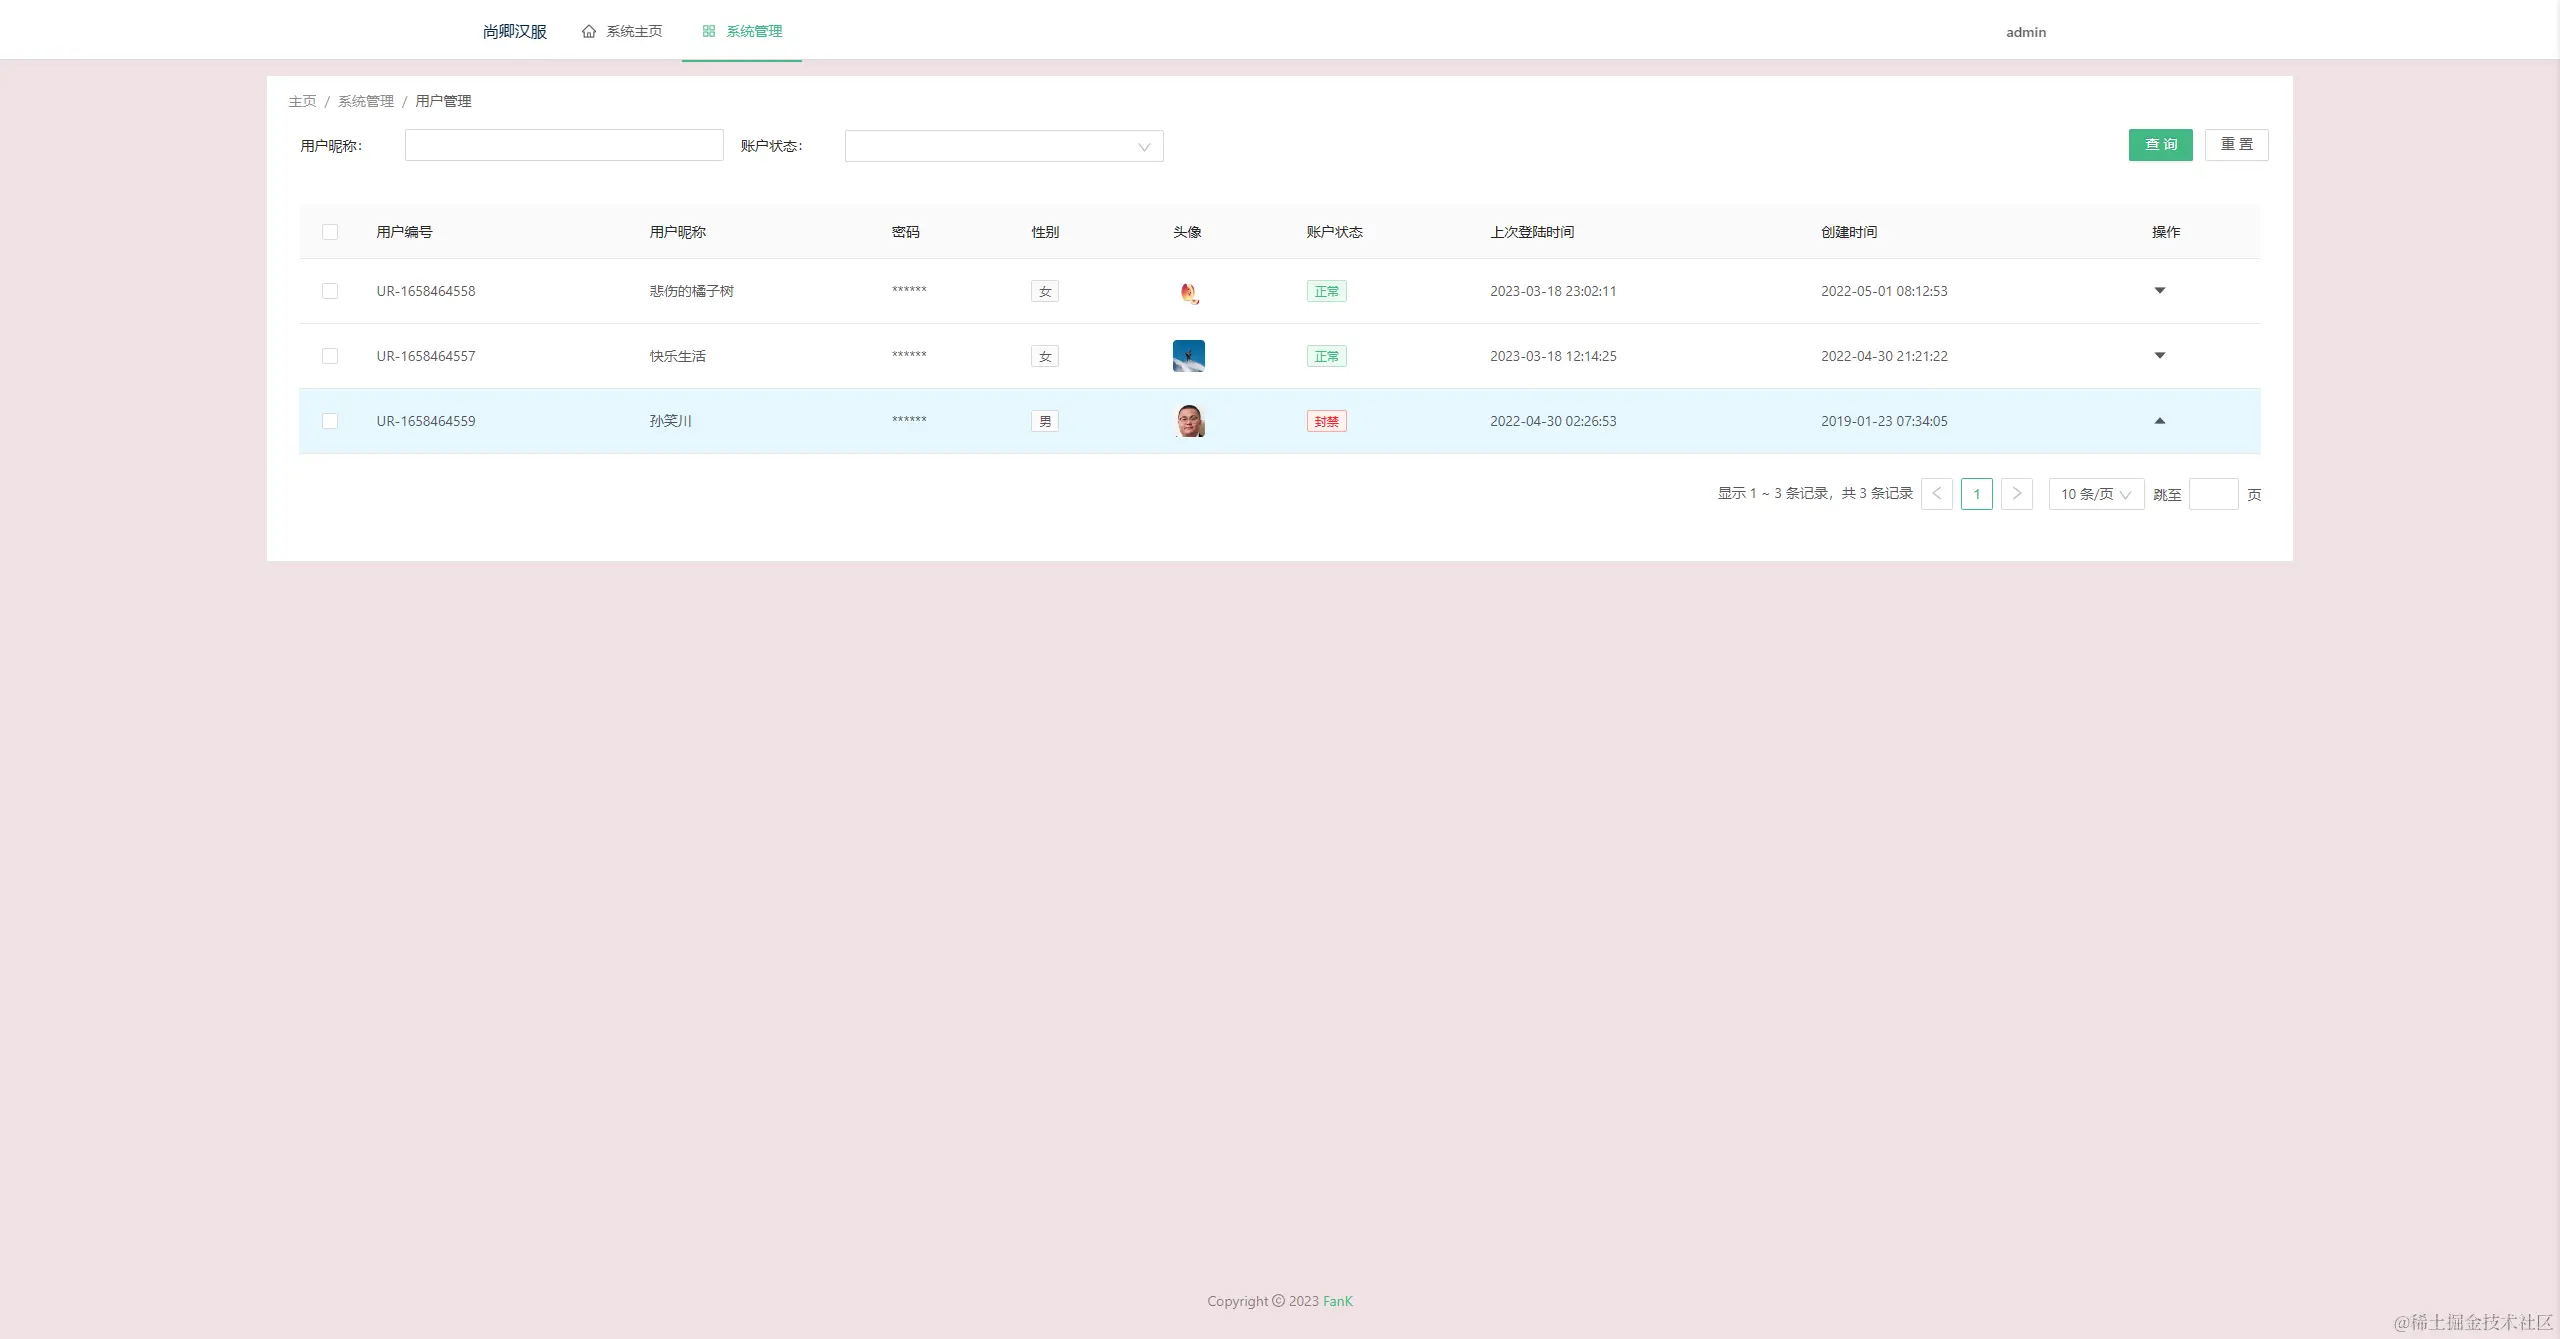The height and width of the screenshot is (1339, 2560).
Task: Go to previous page arrow
Action: point(1936,494)
